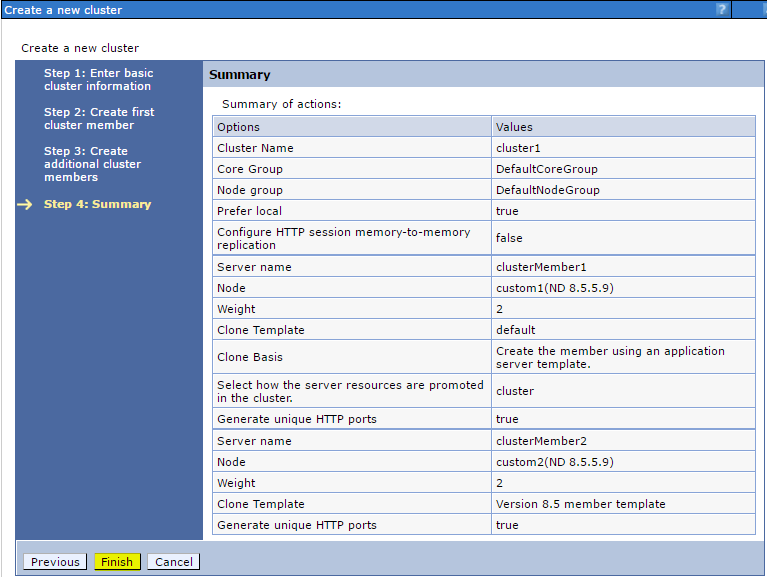Click the help question mark icon

(721, 9)
